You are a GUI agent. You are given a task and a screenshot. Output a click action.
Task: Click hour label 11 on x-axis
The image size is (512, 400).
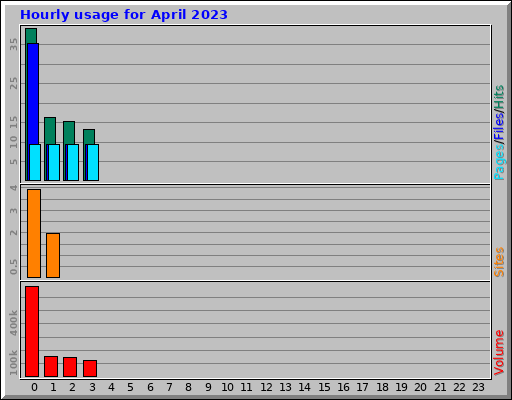[246, 387]
